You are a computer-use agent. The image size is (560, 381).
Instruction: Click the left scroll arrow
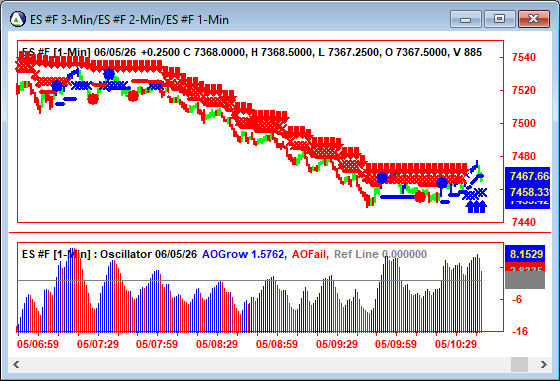pos(16,365)
